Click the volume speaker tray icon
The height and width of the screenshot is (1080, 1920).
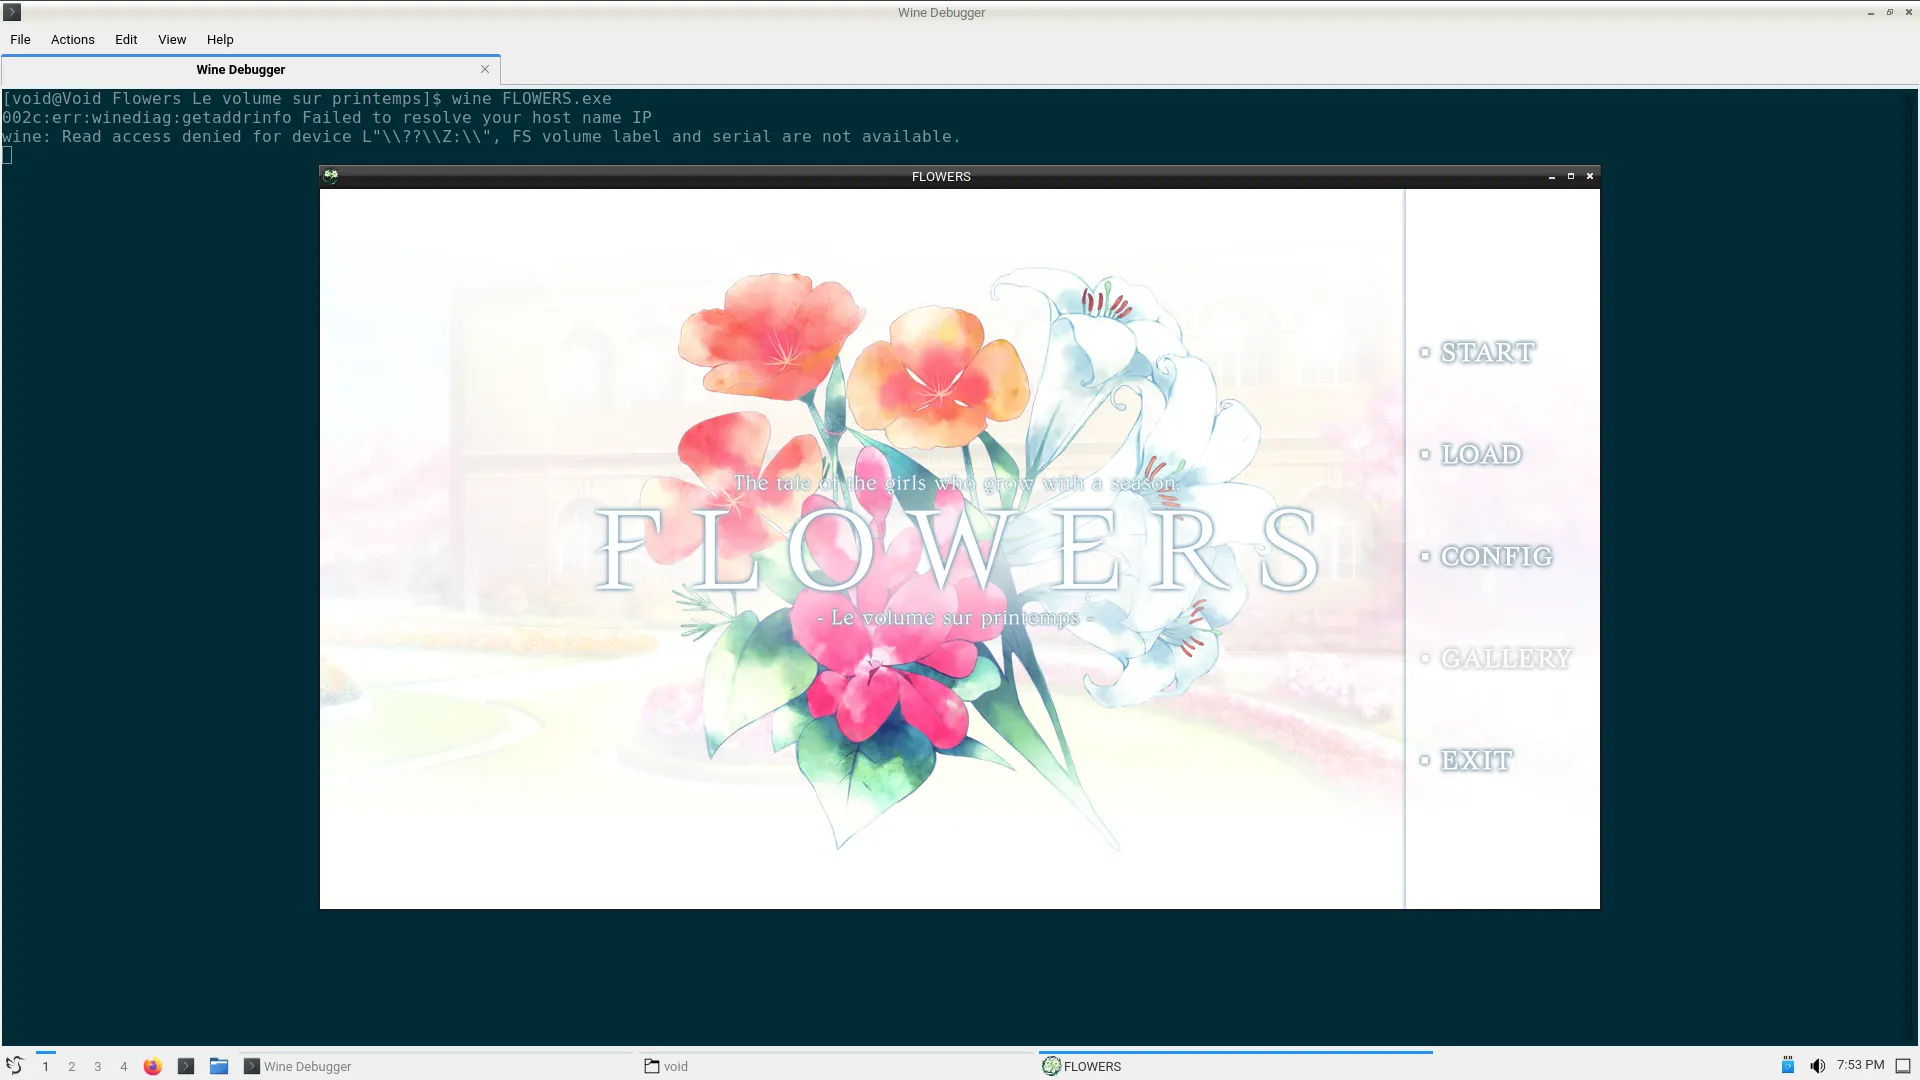pyautogui.click(x=1817, y=1066)
